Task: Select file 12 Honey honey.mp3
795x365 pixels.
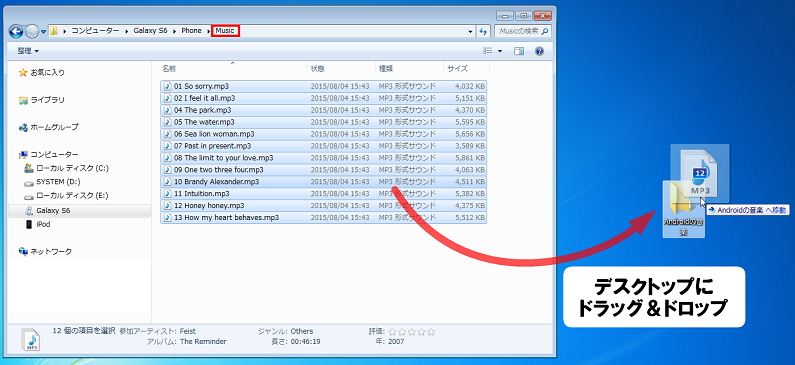Action: [x=323, y=205]
